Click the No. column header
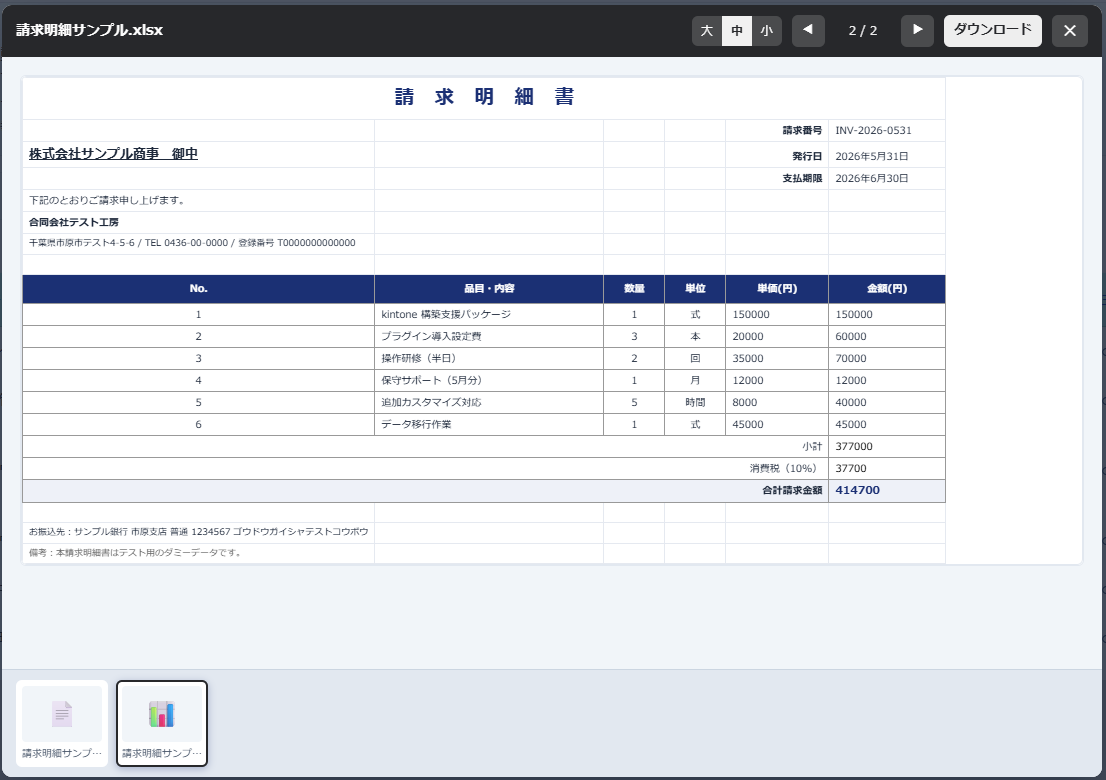 pos(198,288)
